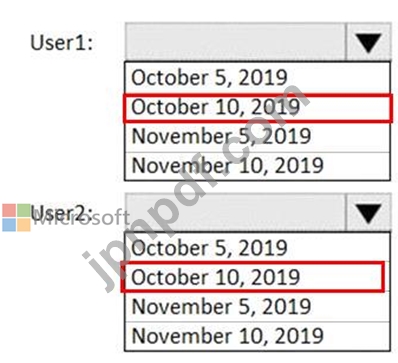Choose October 10, 2019 under User1
This screenshot has height=363, width=398.
(x=257, y=109)
